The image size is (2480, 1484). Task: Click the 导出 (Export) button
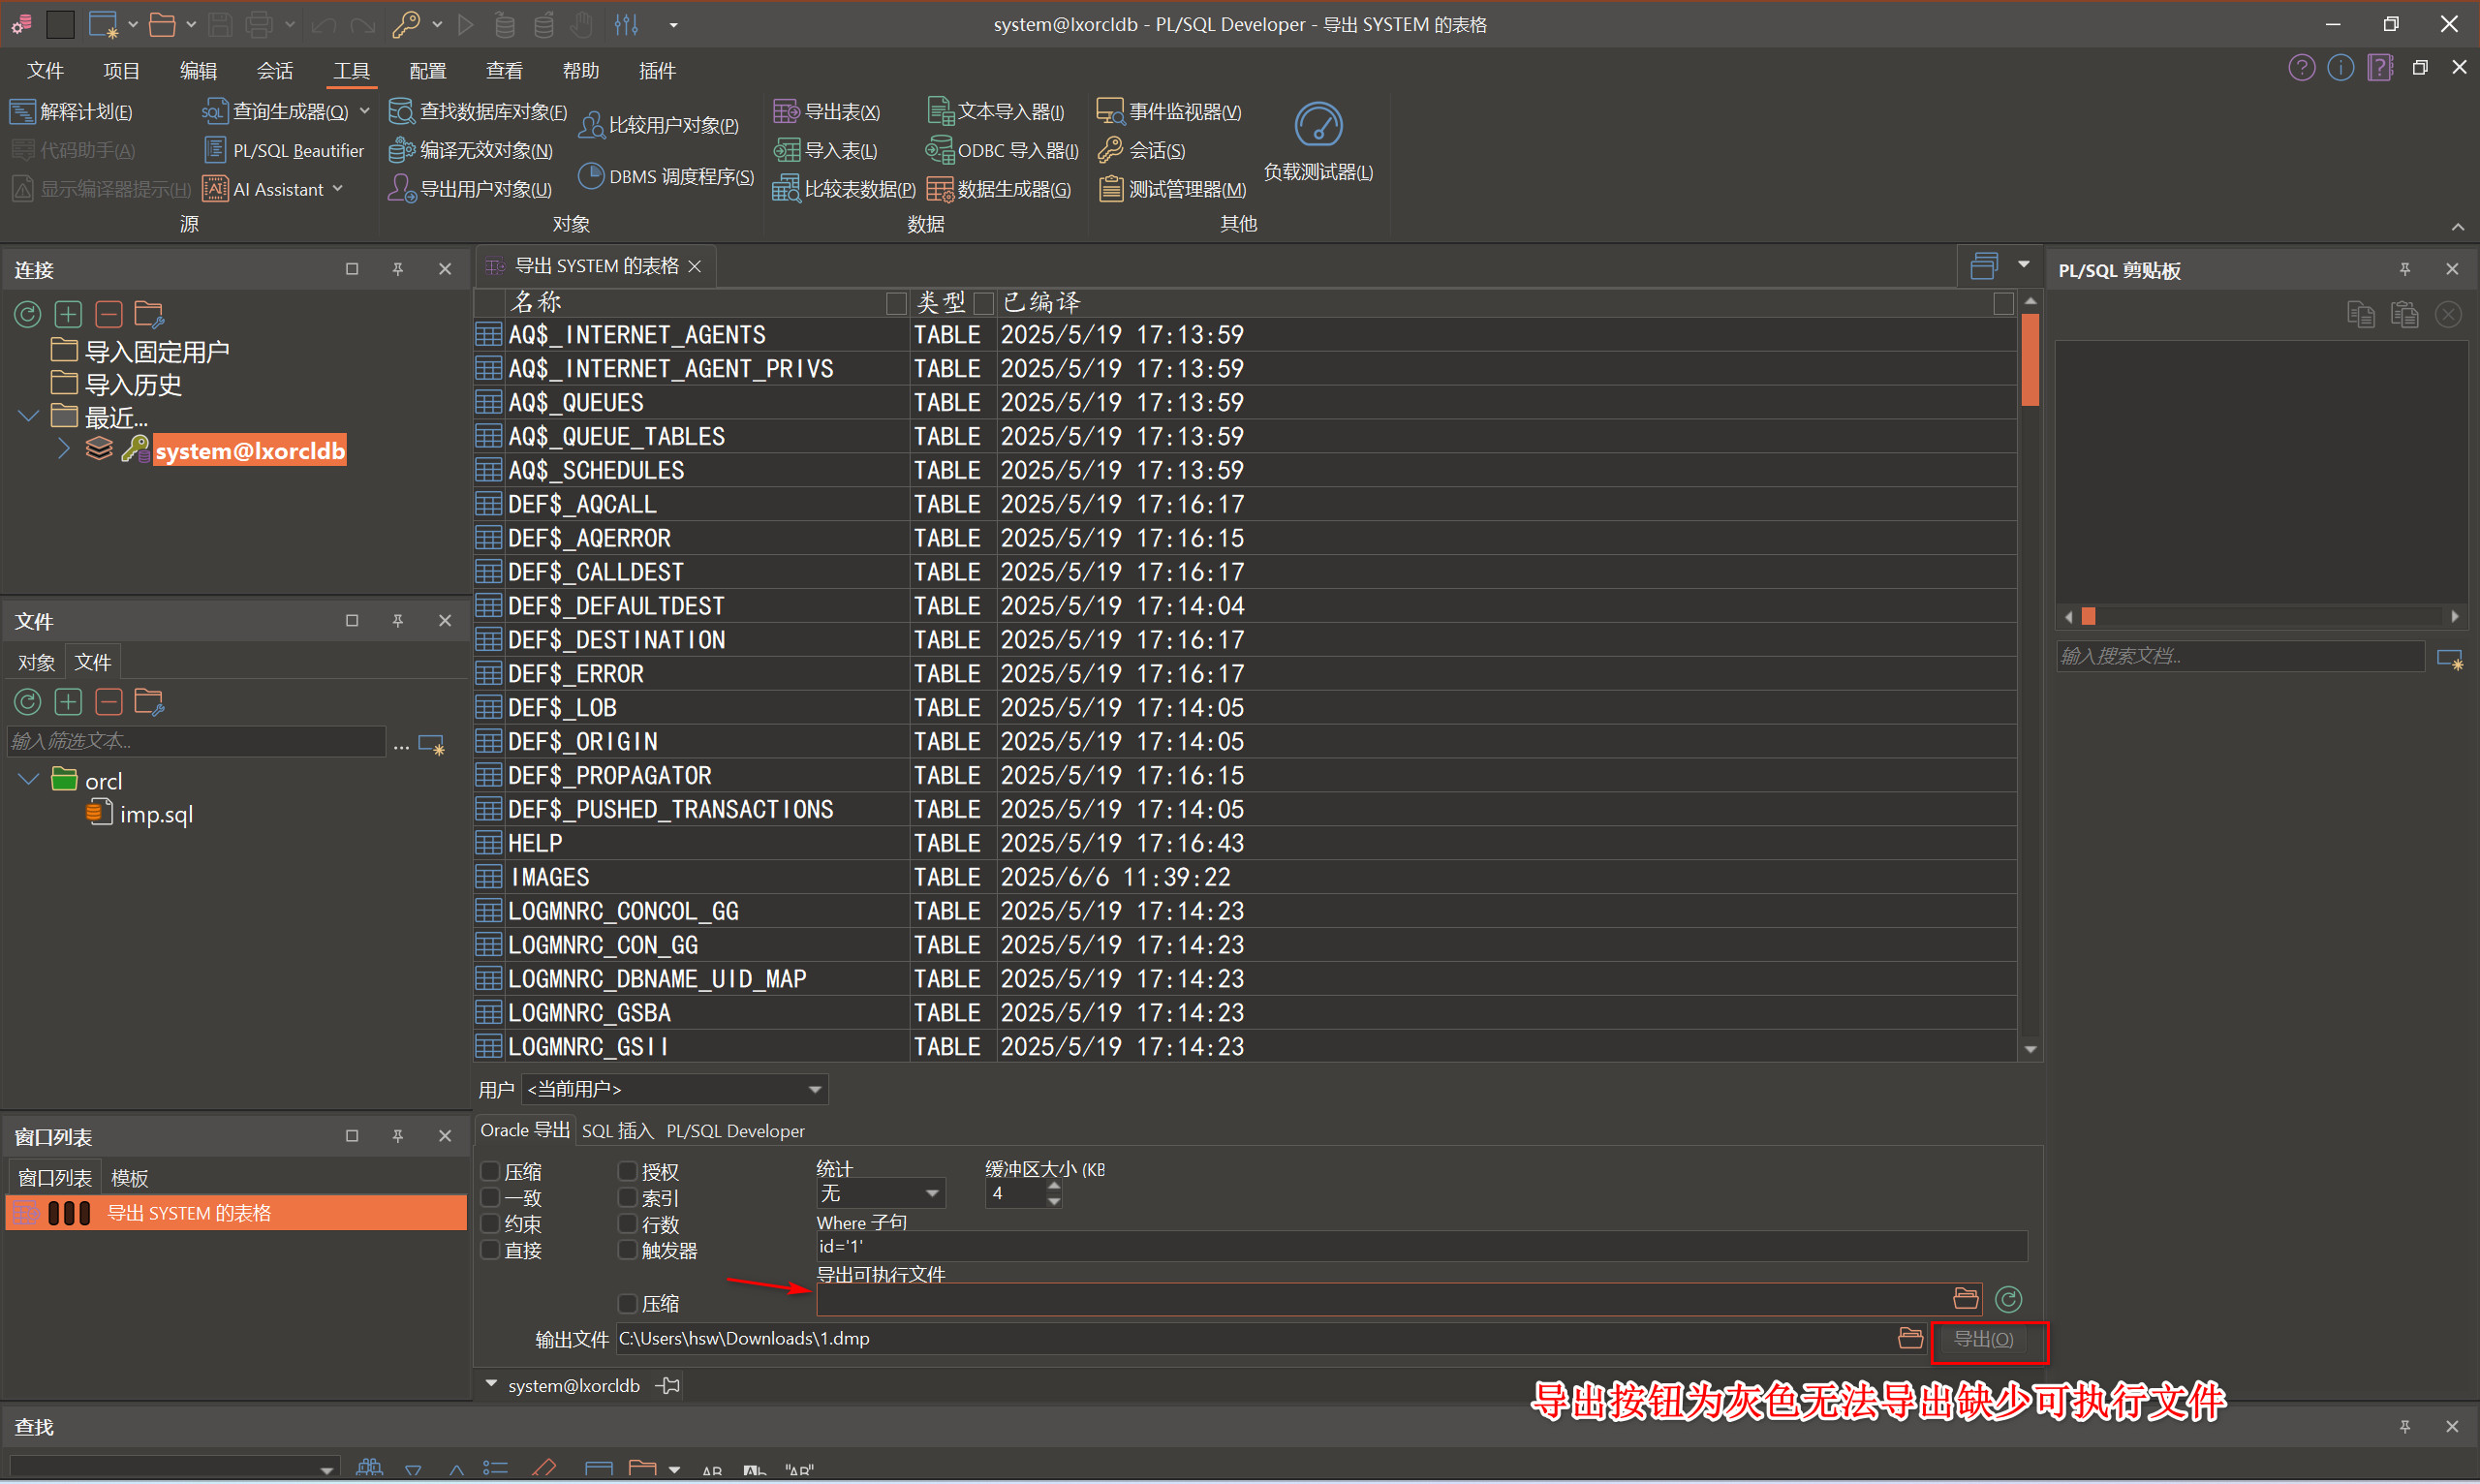point(1983,1339)
